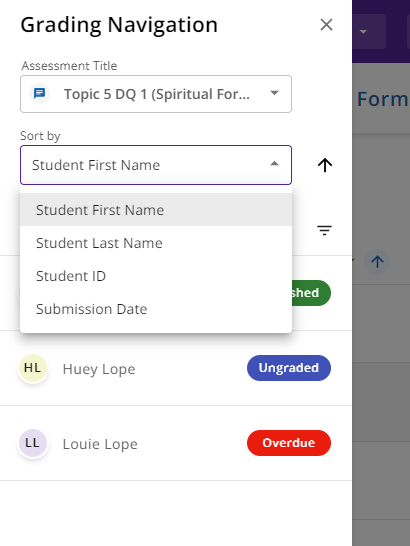Screen dimensions: 410x546
Task: Click the blue discussion icon in Assessment Title
Action: pos(39,94)
